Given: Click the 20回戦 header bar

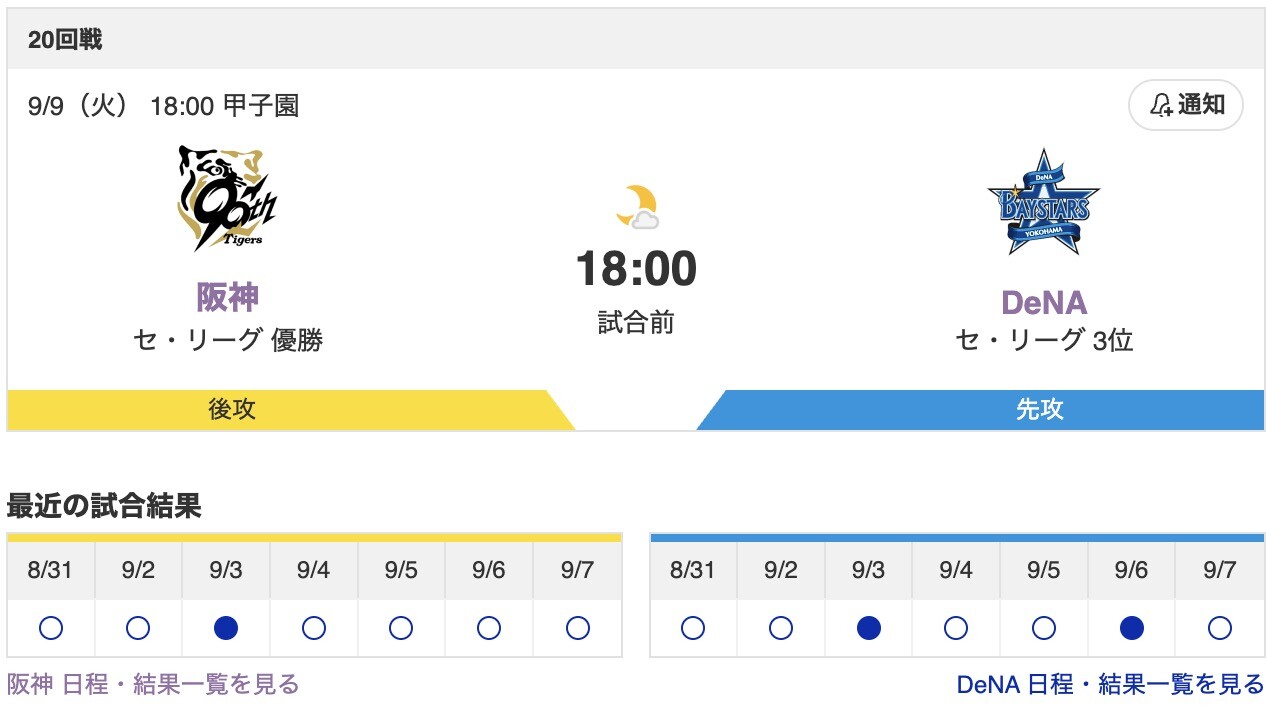Looking at the screenshot, I should tap(635, 40).
